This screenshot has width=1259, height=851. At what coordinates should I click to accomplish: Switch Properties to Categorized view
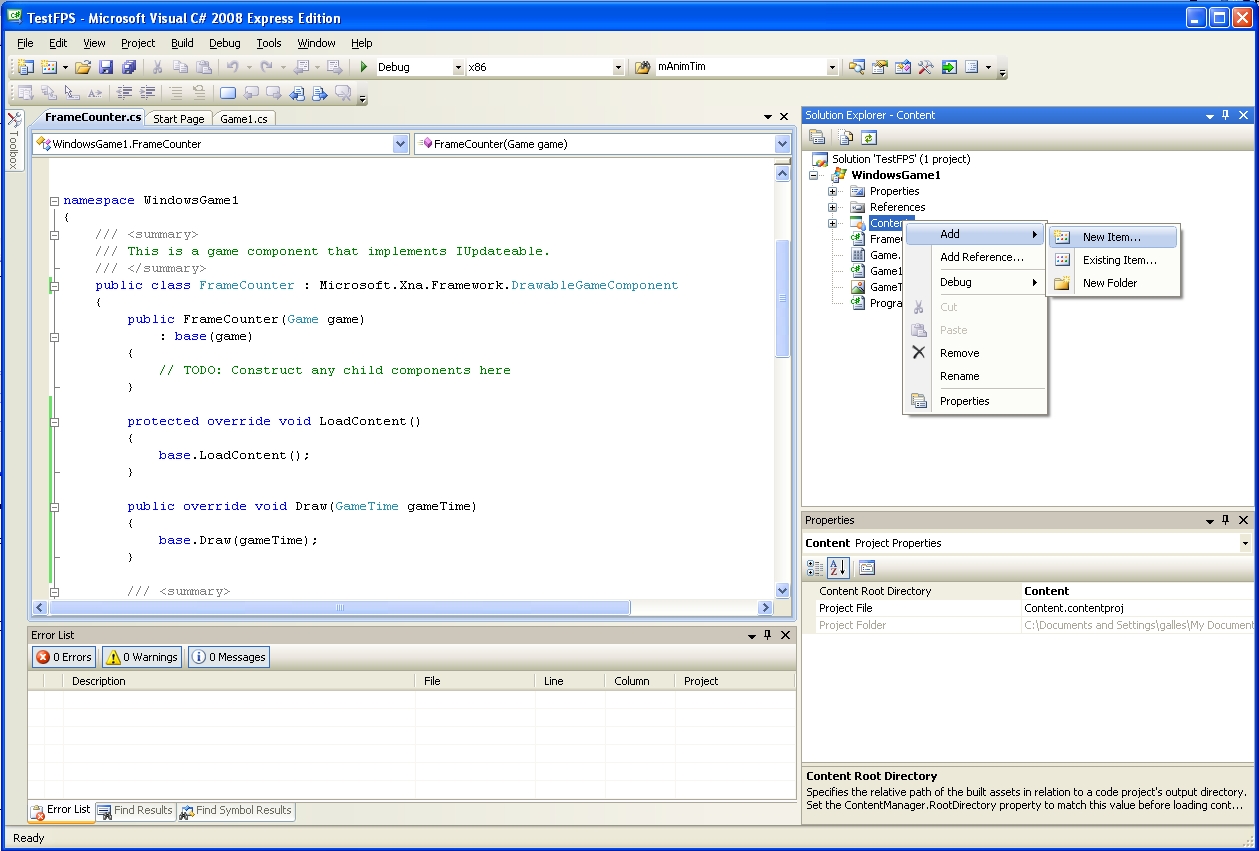[x=816, y=568]
